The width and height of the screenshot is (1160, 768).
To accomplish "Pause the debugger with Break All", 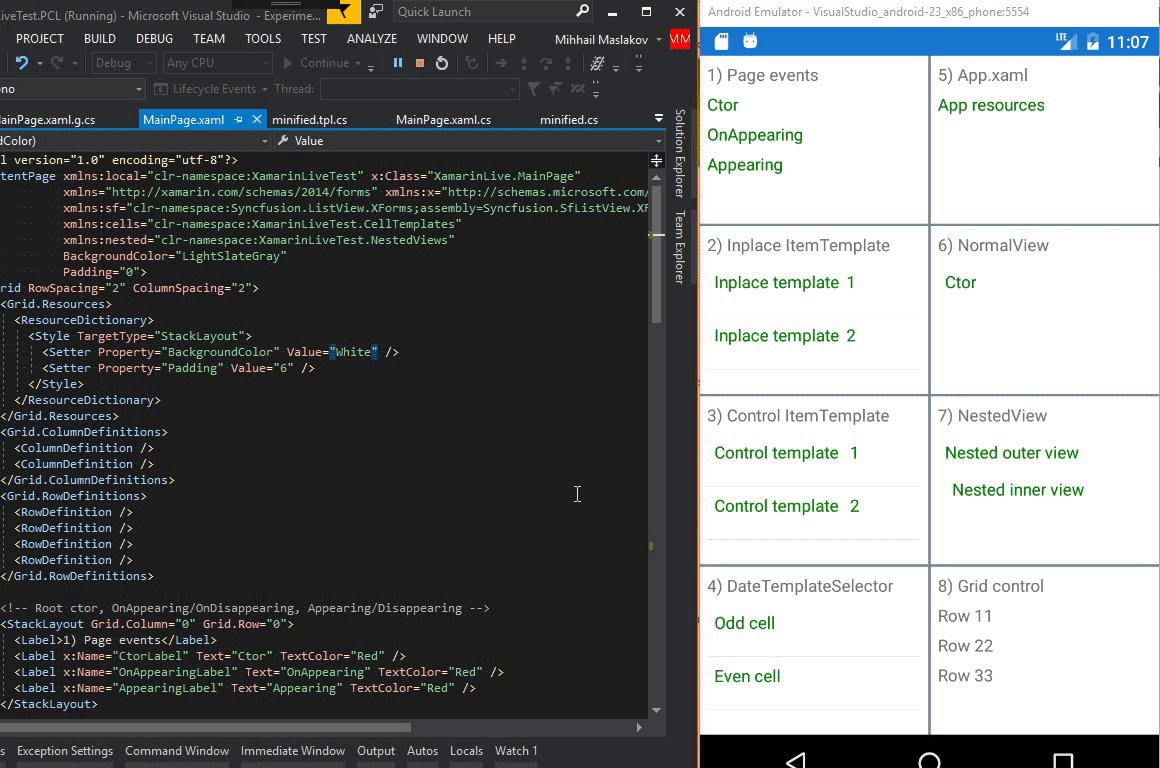I will coord(398,63).
